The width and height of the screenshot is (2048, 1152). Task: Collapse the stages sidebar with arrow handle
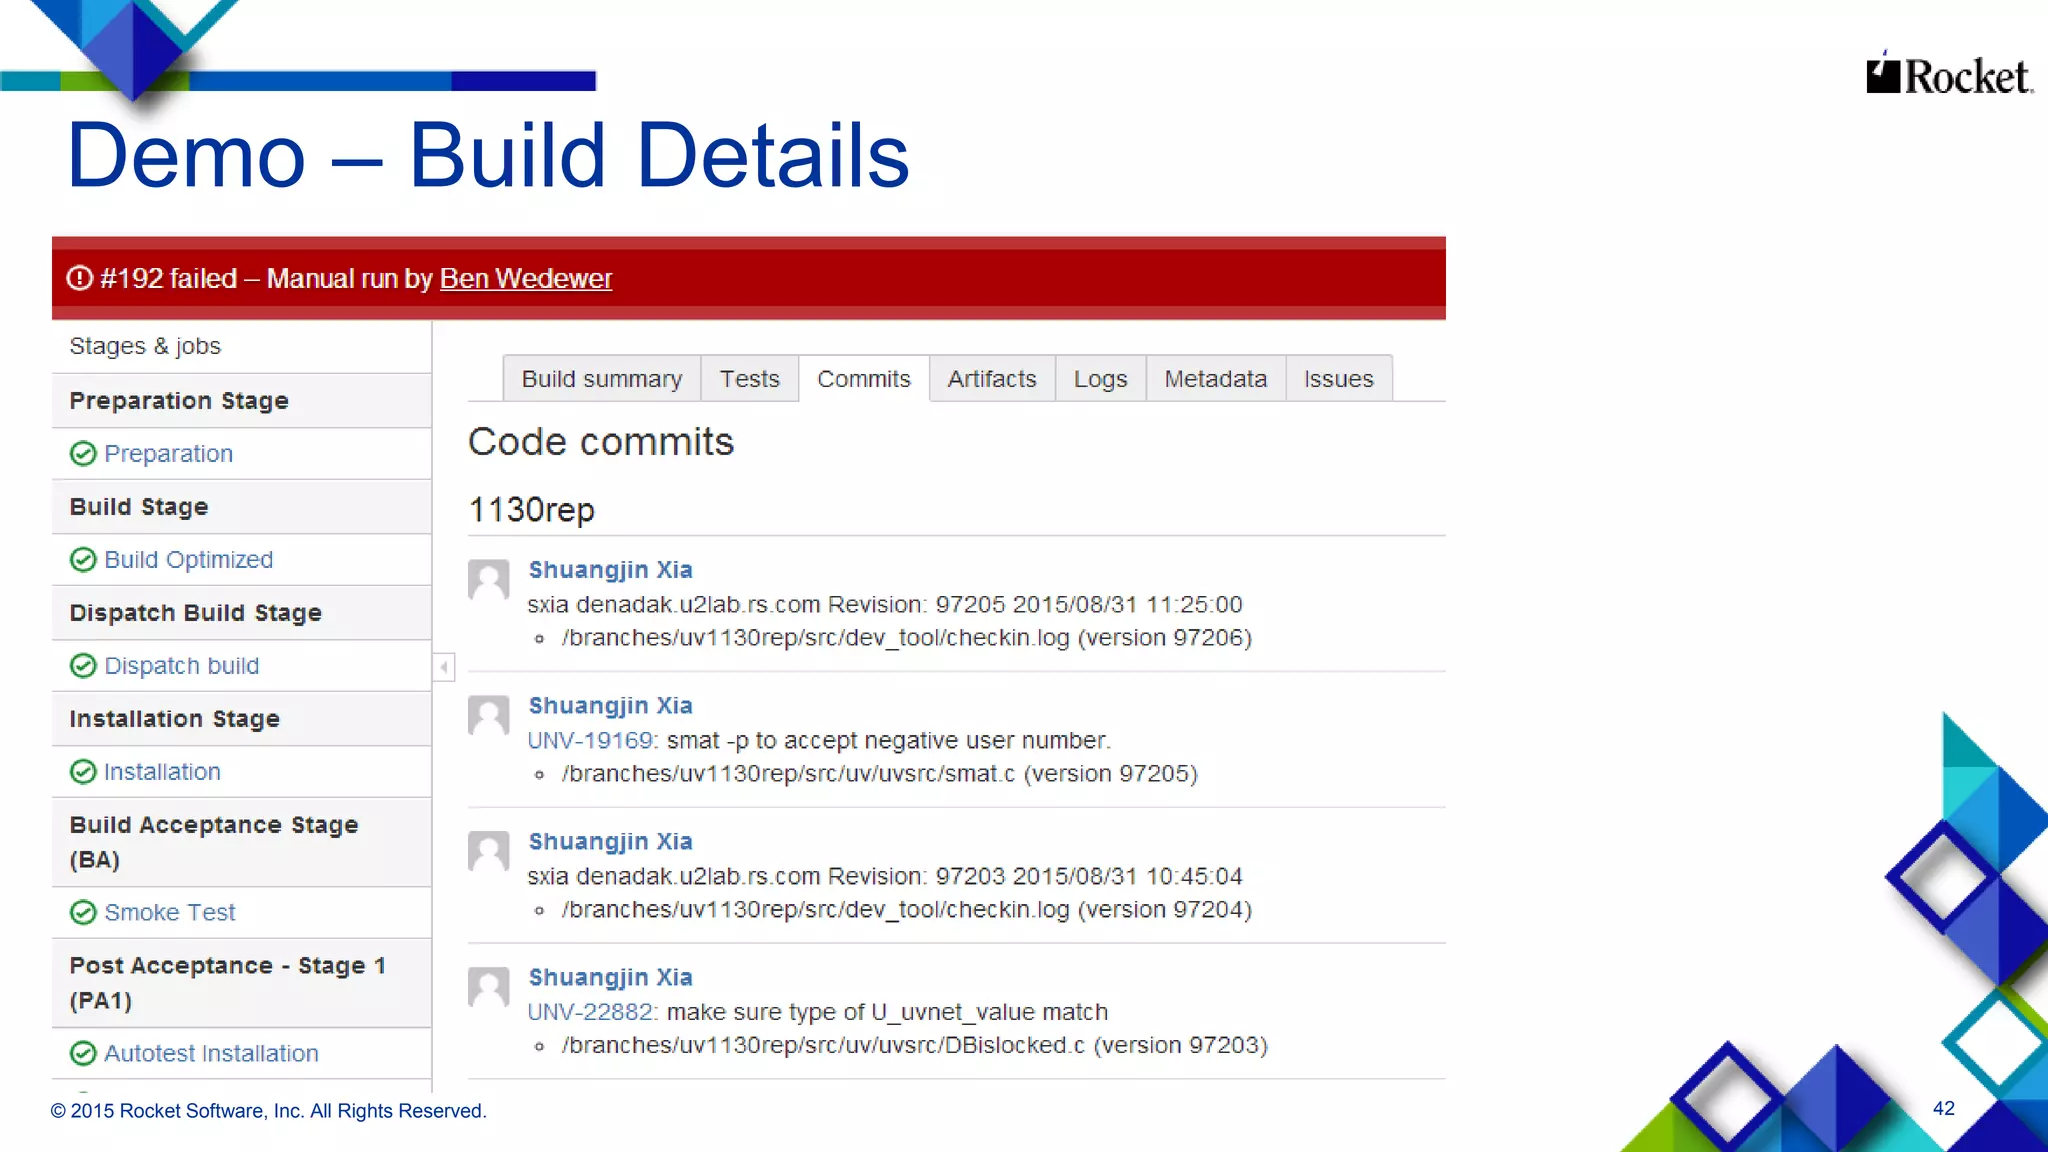(444, 667)
